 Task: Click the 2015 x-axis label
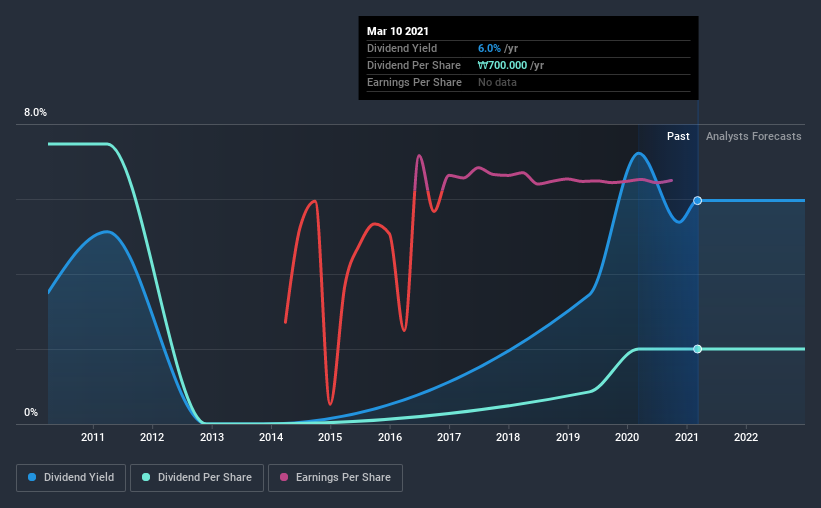pyautogui.click(x=330, y=437)
